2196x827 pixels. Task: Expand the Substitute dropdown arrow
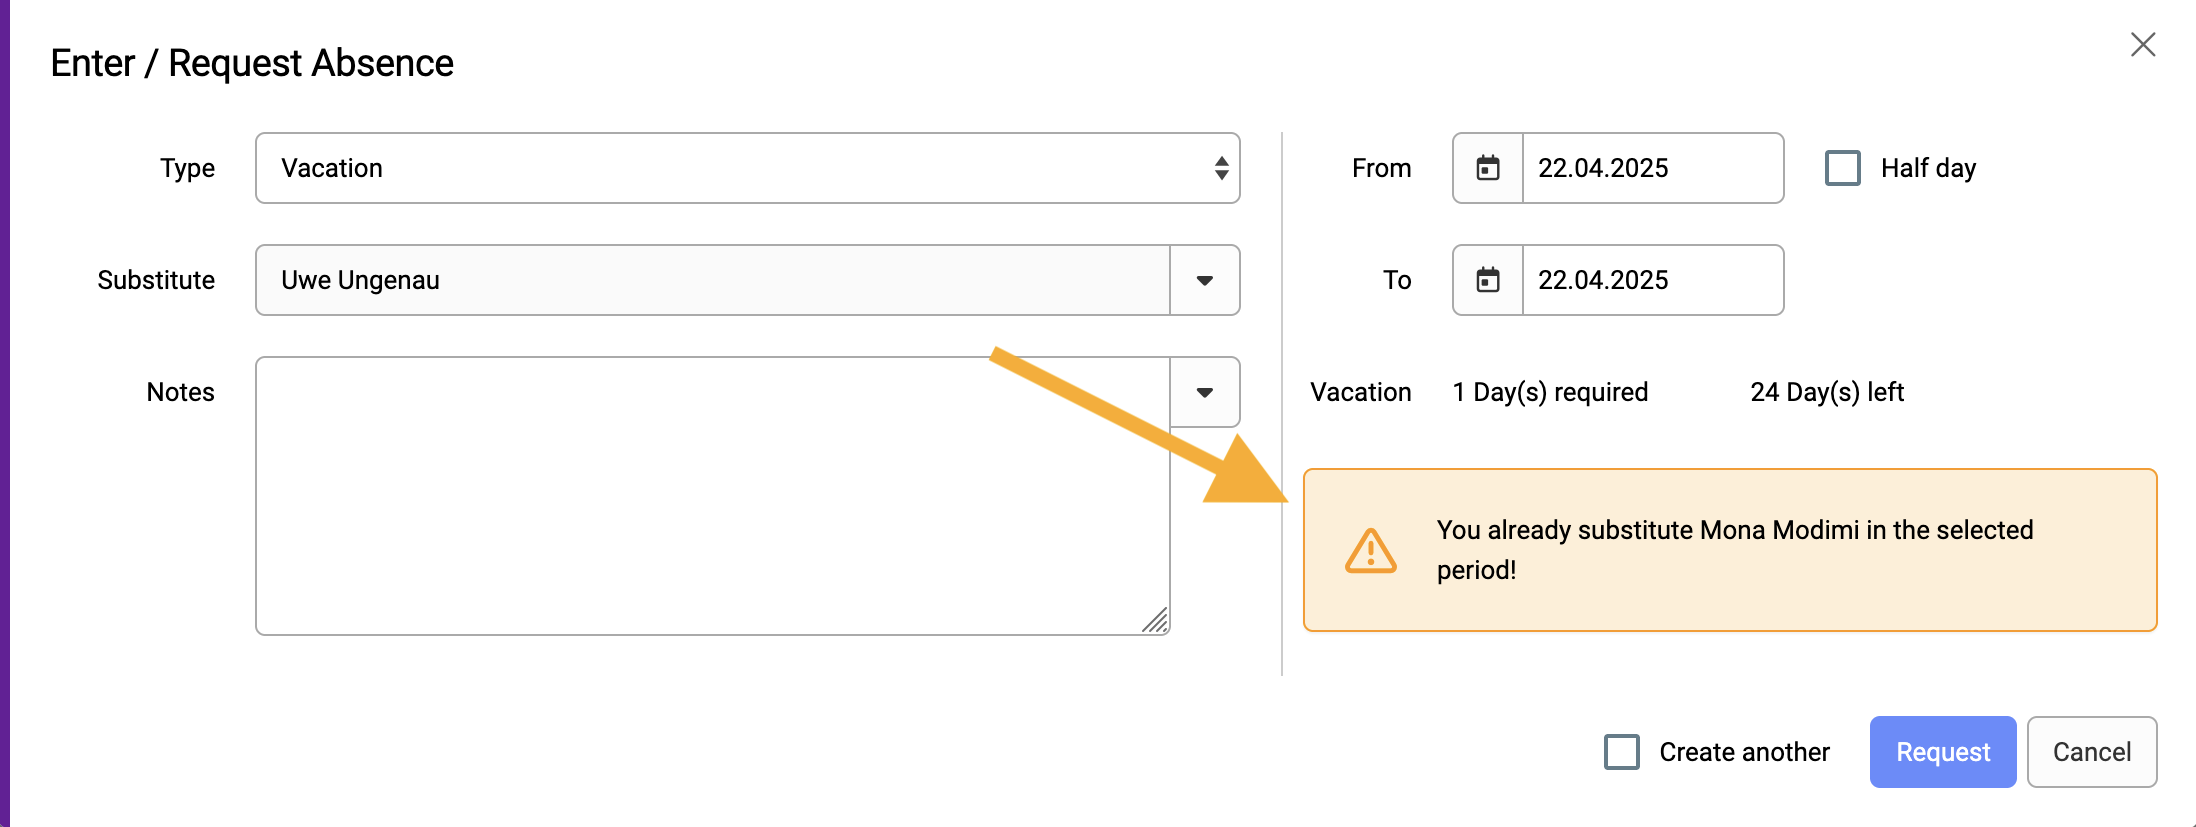point(1205,280)
